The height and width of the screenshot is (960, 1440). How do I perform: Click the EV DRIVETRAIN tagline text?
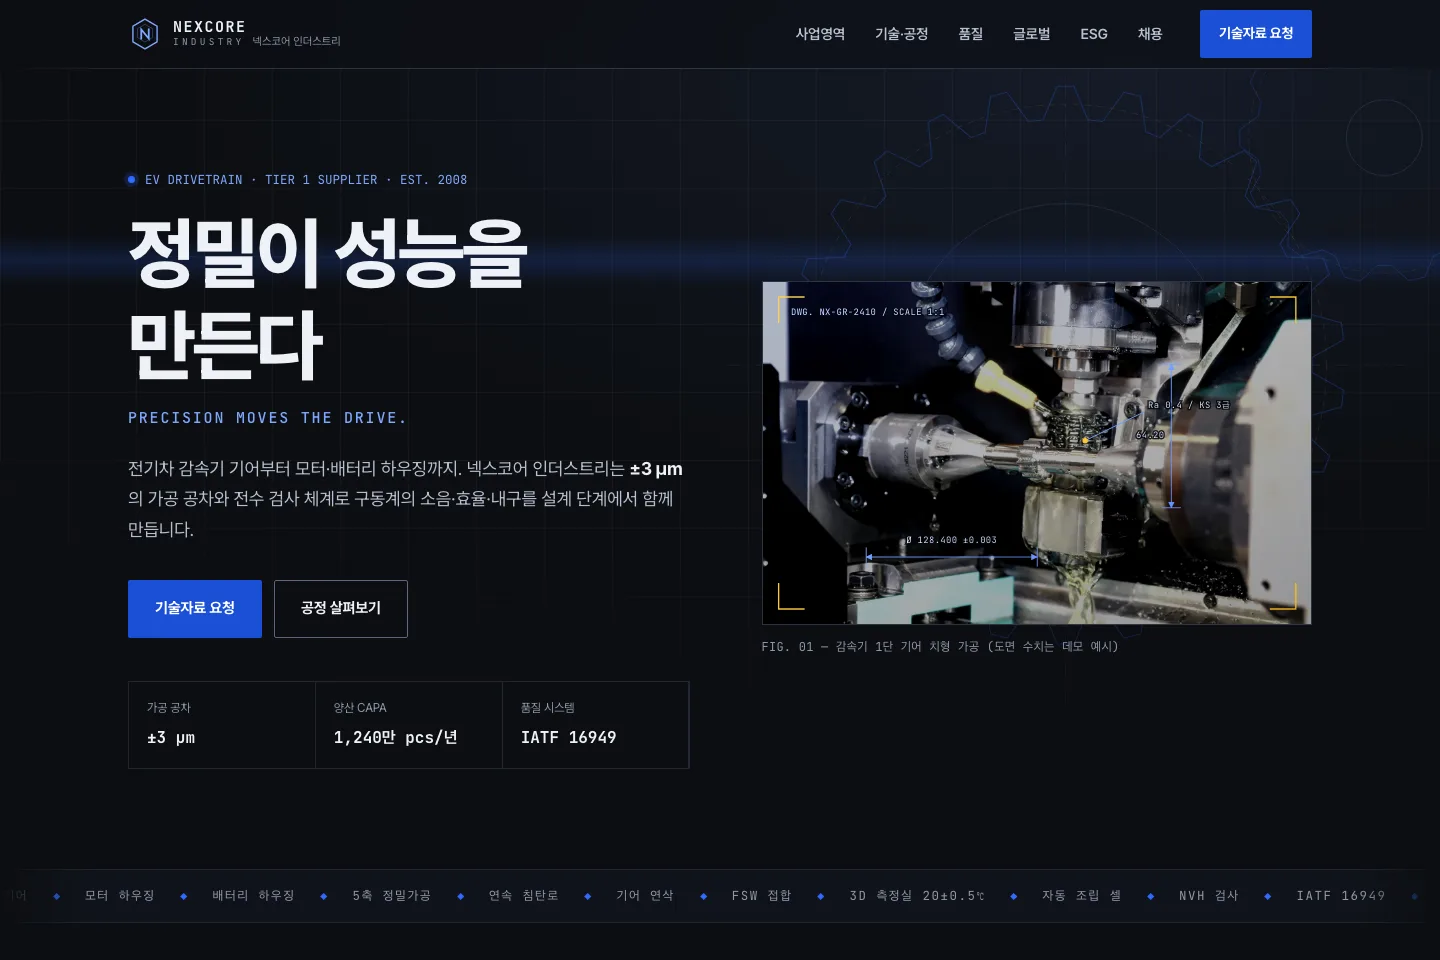306,180
